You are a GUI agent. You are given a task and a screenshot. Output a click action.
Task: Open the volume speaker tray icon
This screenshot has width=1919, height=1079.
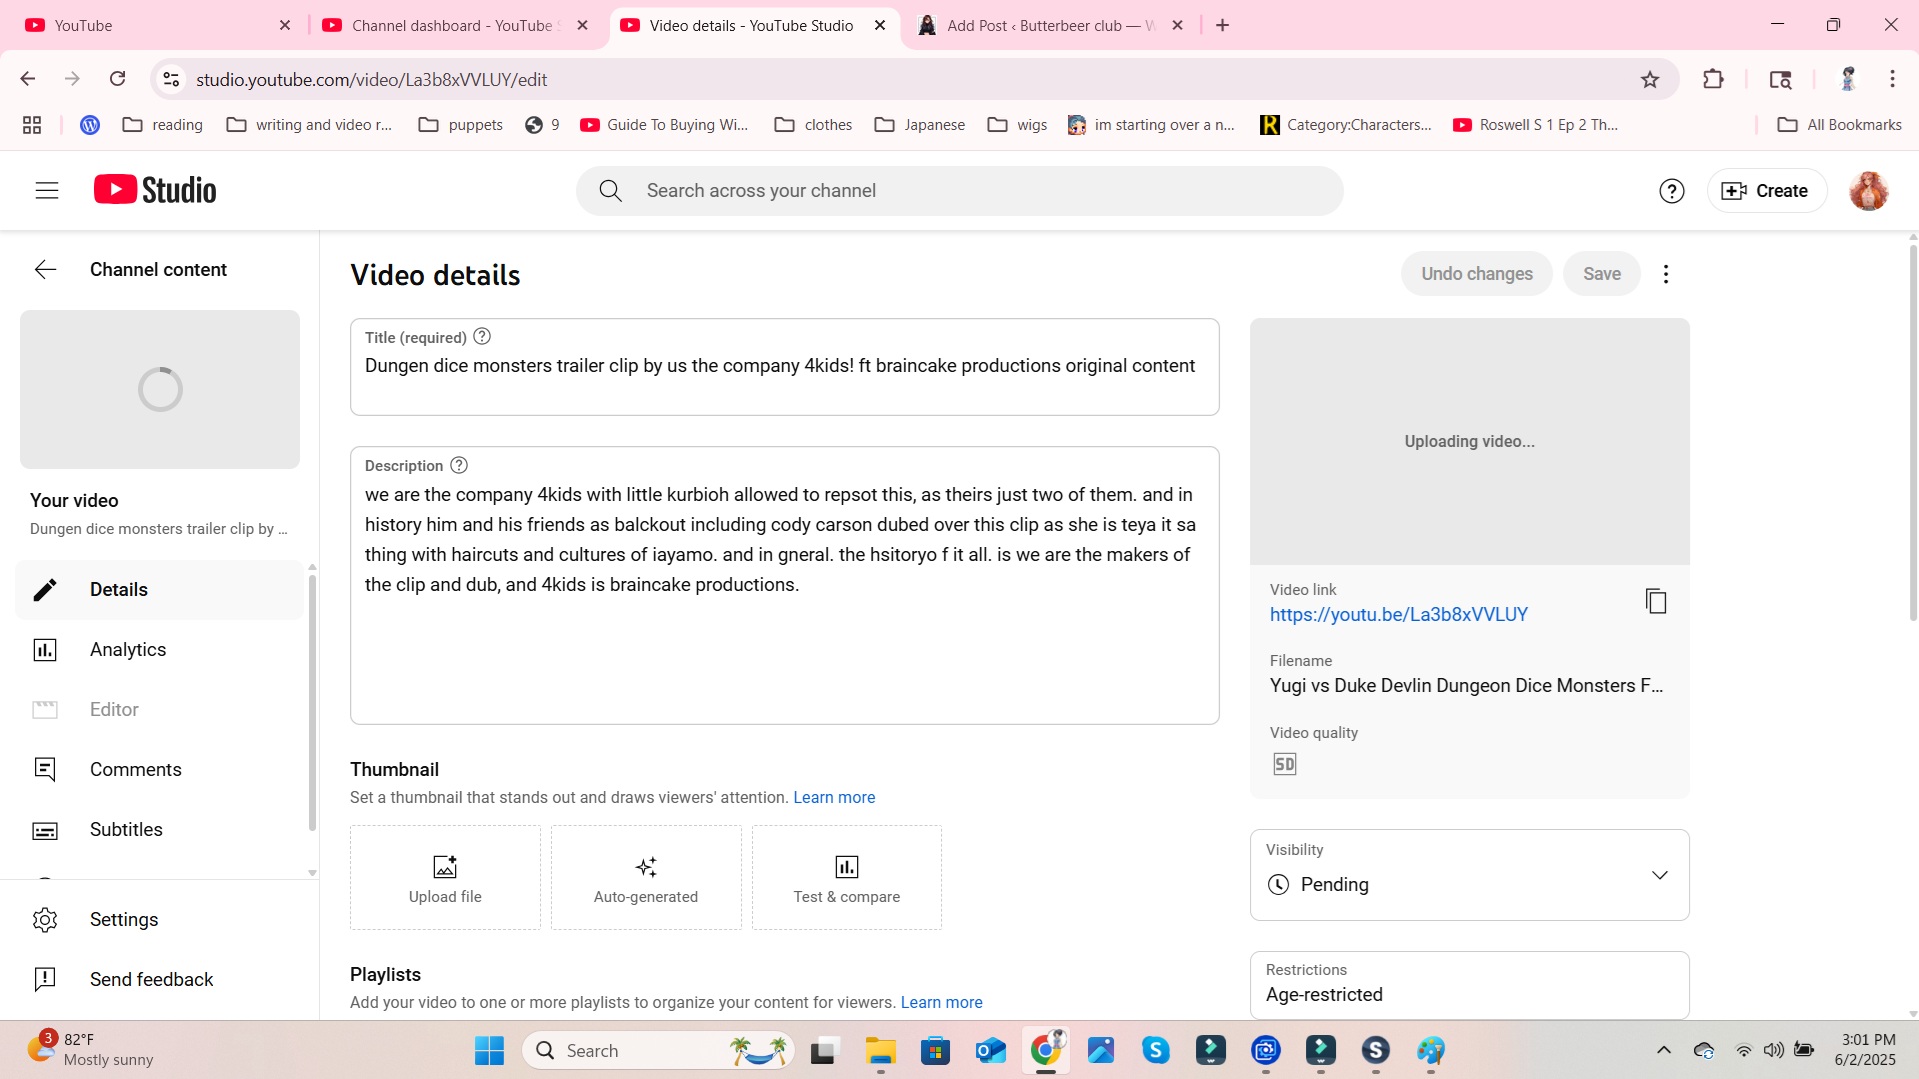pos(1773,1051)
